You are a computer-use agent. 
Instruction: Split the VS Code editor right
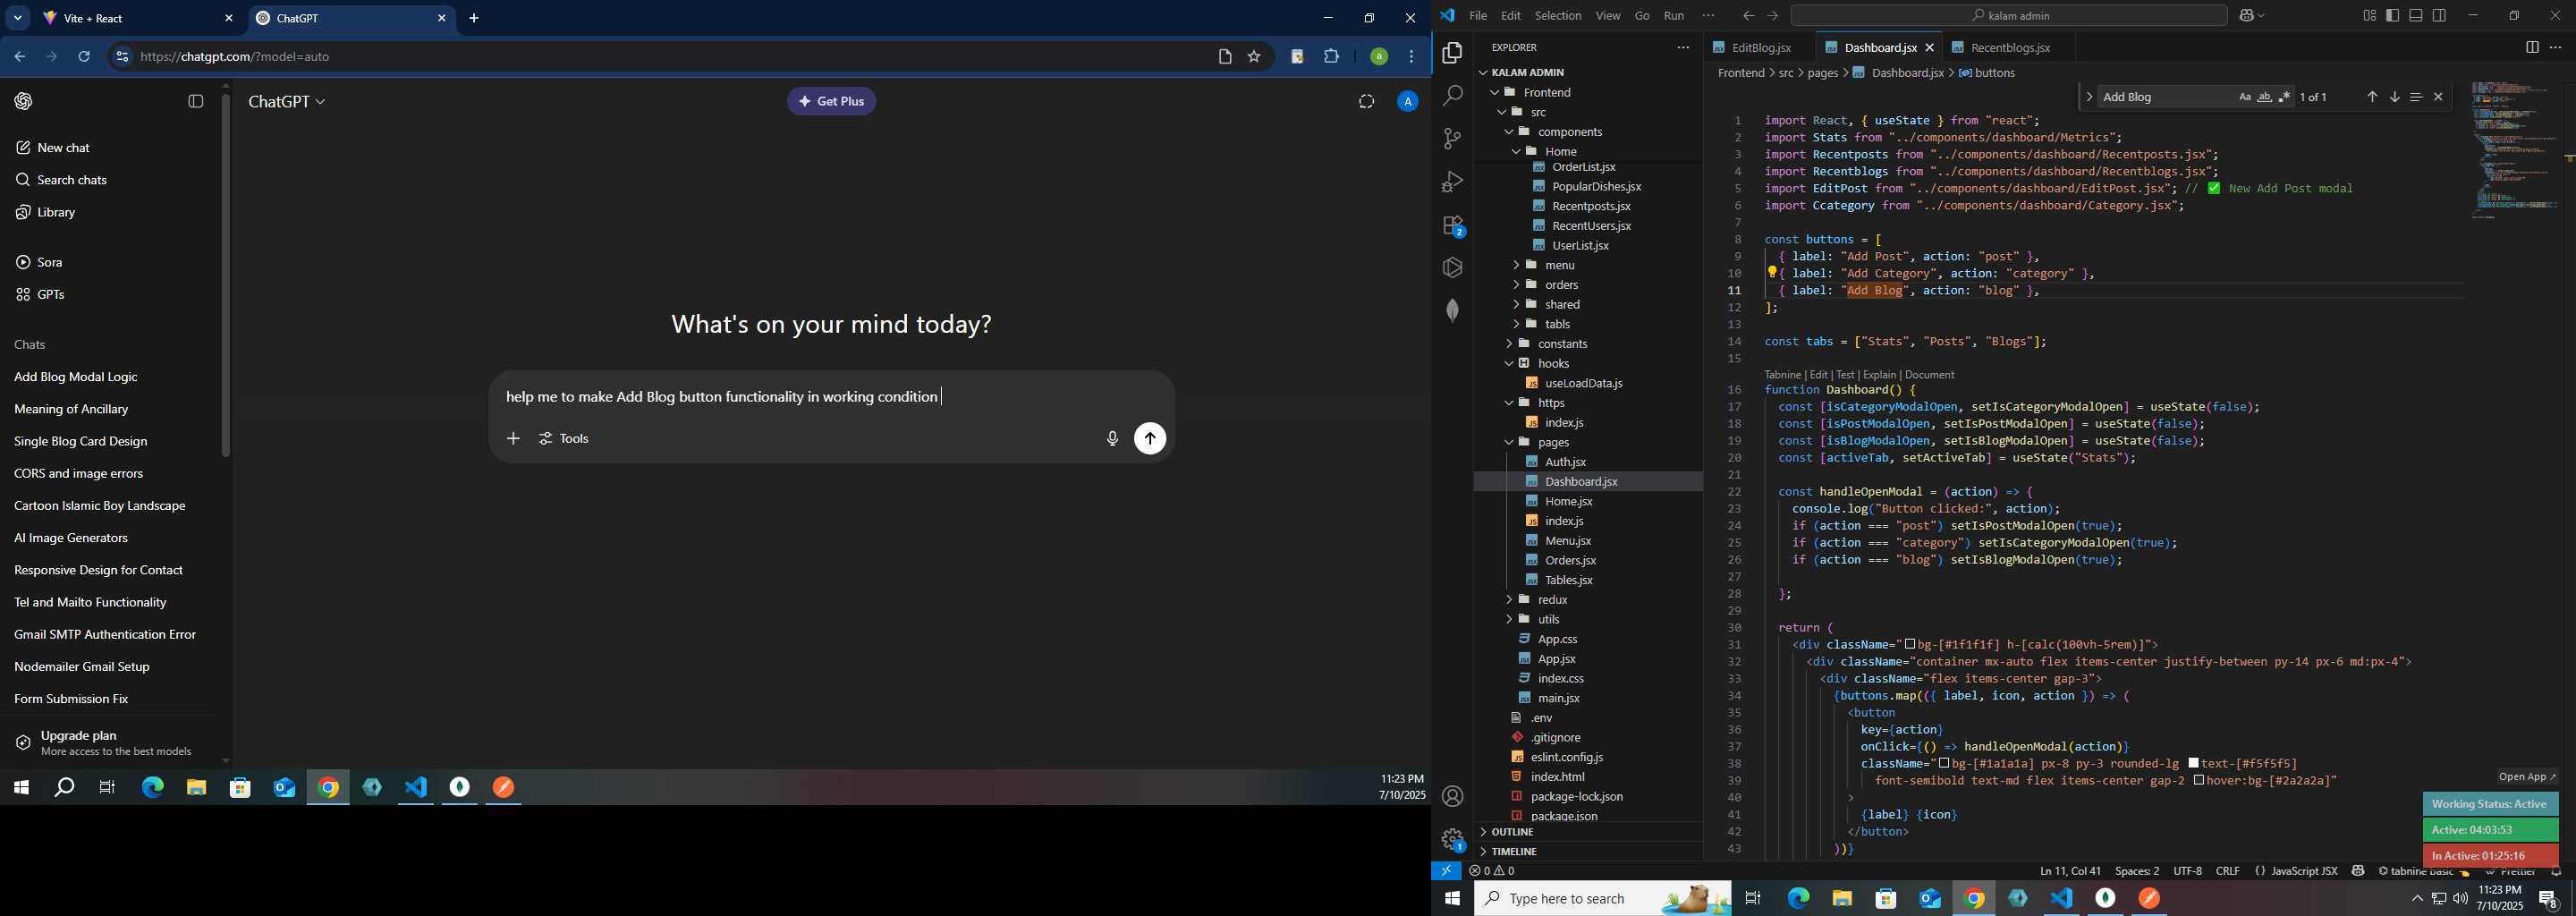coord(2531,47)
